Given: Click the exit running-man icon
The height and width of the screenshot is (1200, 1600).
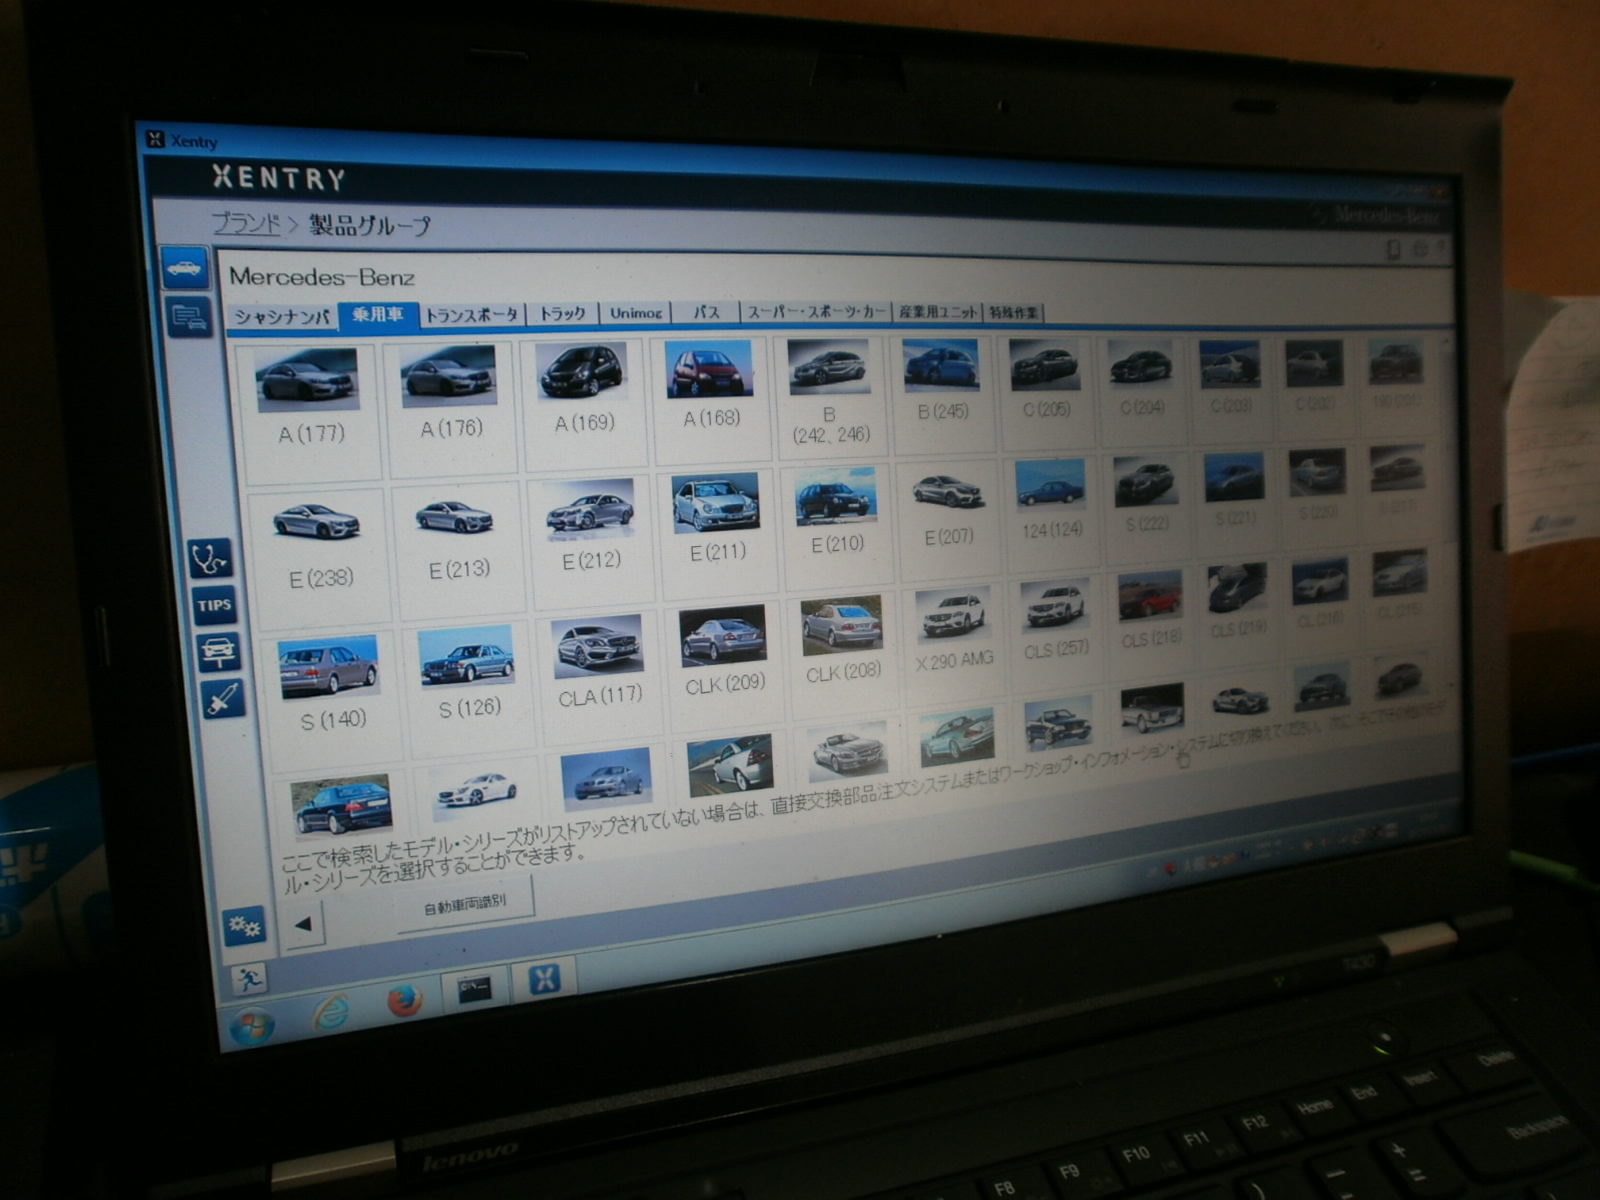Looking at the screenshot, I should [x=247, y=979].
